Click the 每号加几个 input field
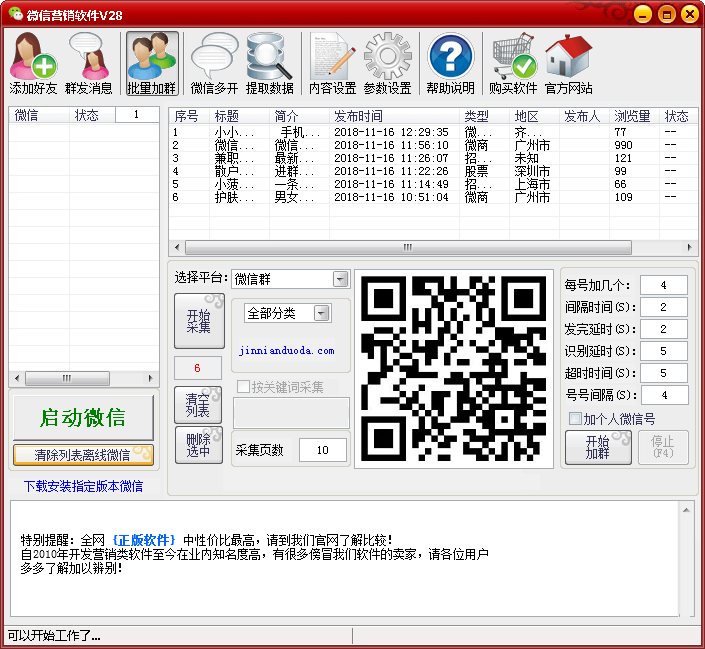705x649 pixels. pos(664,285)
